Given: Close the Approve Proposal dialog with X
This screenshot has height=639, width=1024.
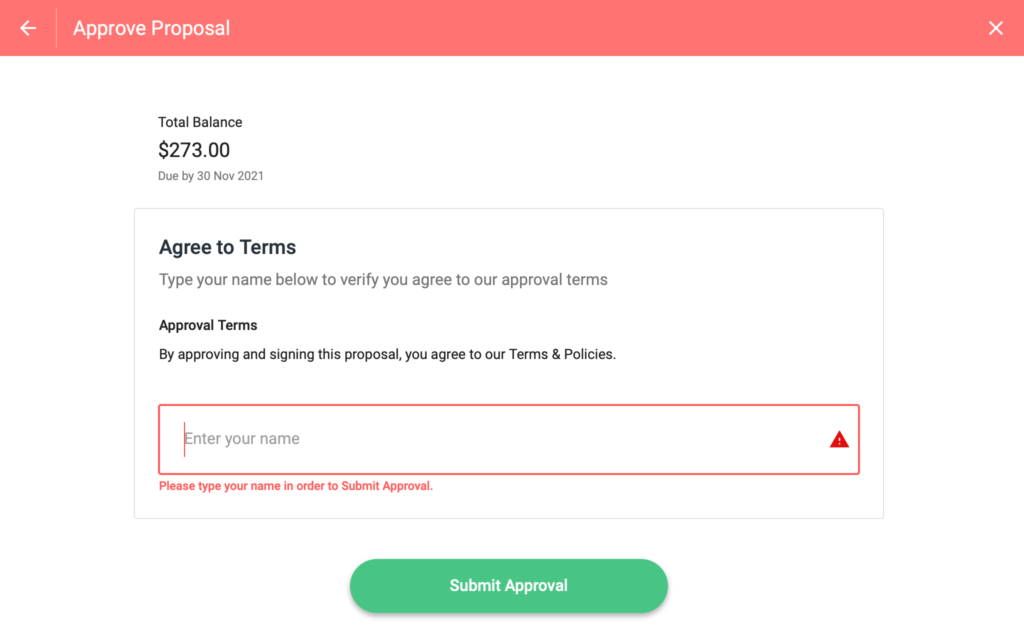Looking at the screenshot, I should pyautogui.click(x=995, y=28).
